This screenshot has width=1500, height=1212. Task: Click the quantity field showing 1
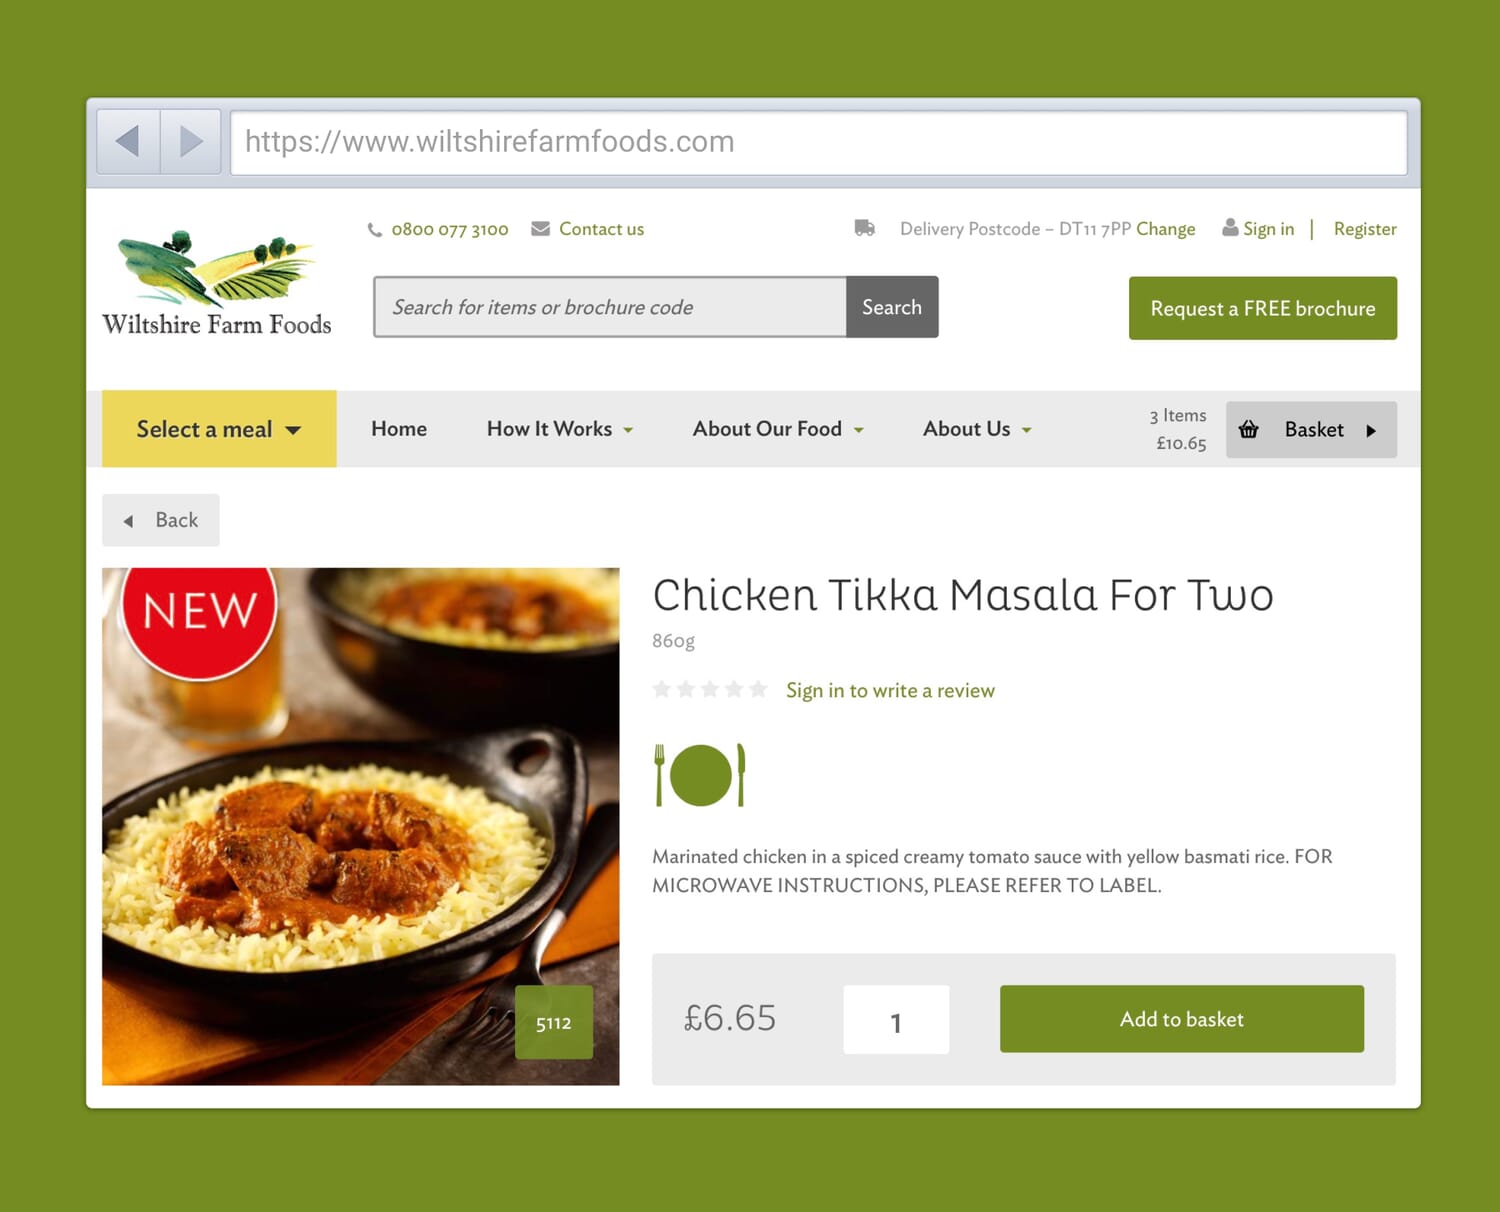click(x=896, y=1020)
